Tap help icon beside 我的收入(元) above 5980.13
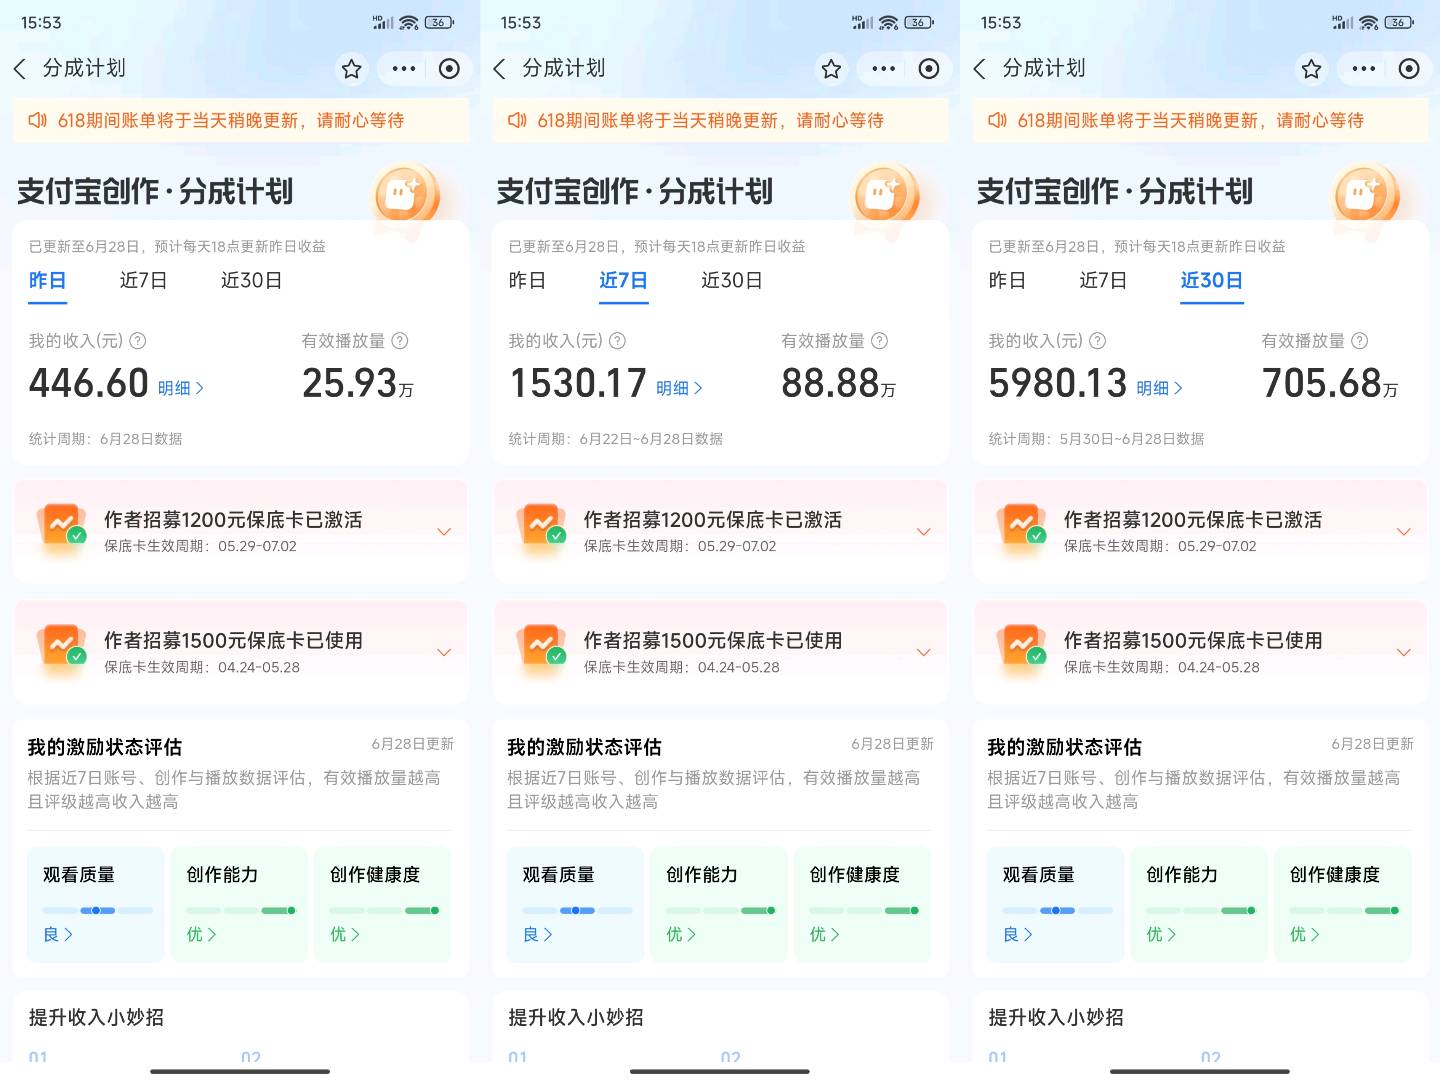This screenshot has width=1440, height=1080. pyautogui.click(x=1098, y=341)
